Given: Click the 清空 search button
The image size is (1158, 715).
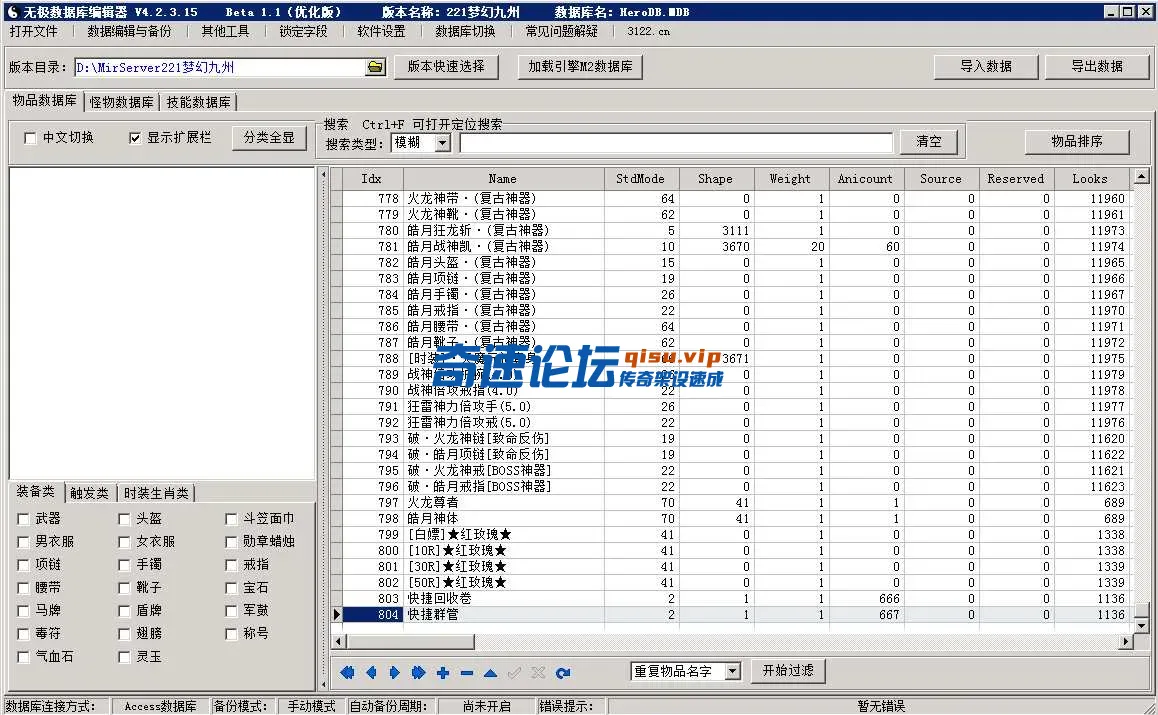Looking at the screenshot, I should pyautogui.click(x=928, y=142).
